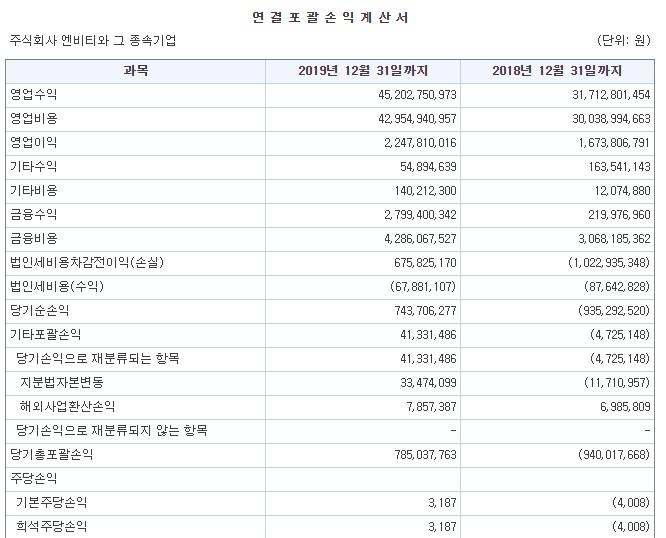Click value 163,541,143
Screen dimensions: 666x538
coord(619,166)
